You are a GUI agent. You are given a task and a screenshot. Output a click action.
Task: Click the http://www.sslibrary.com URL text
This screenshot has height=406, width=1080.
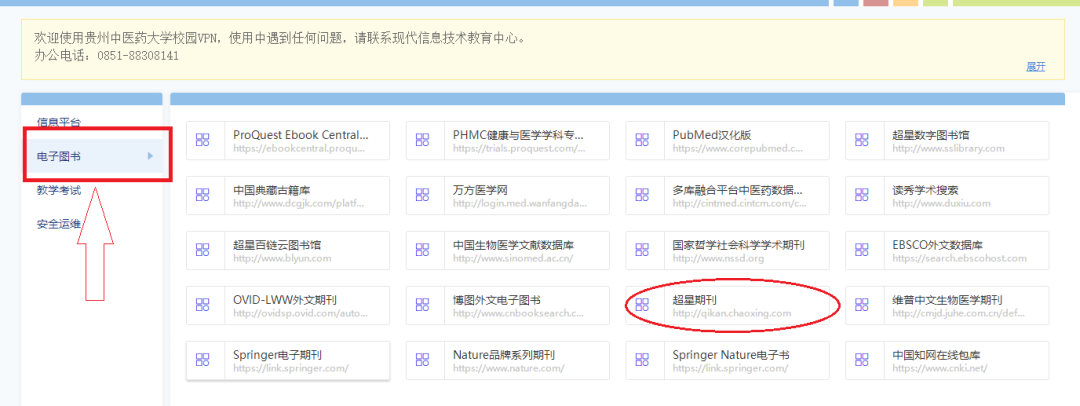[x=948, y=148]
